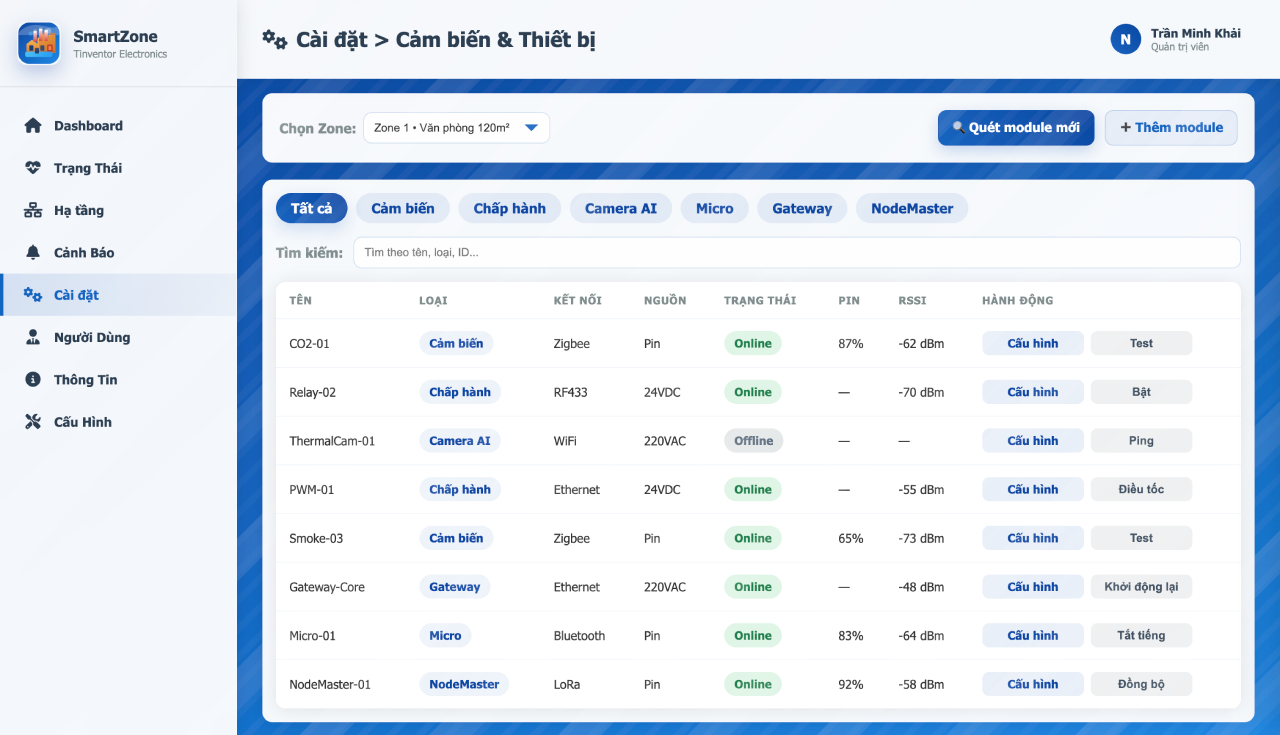Click the Thêm module button
This screenshot has height=735, width=1280.
(x=1170, y=128)
